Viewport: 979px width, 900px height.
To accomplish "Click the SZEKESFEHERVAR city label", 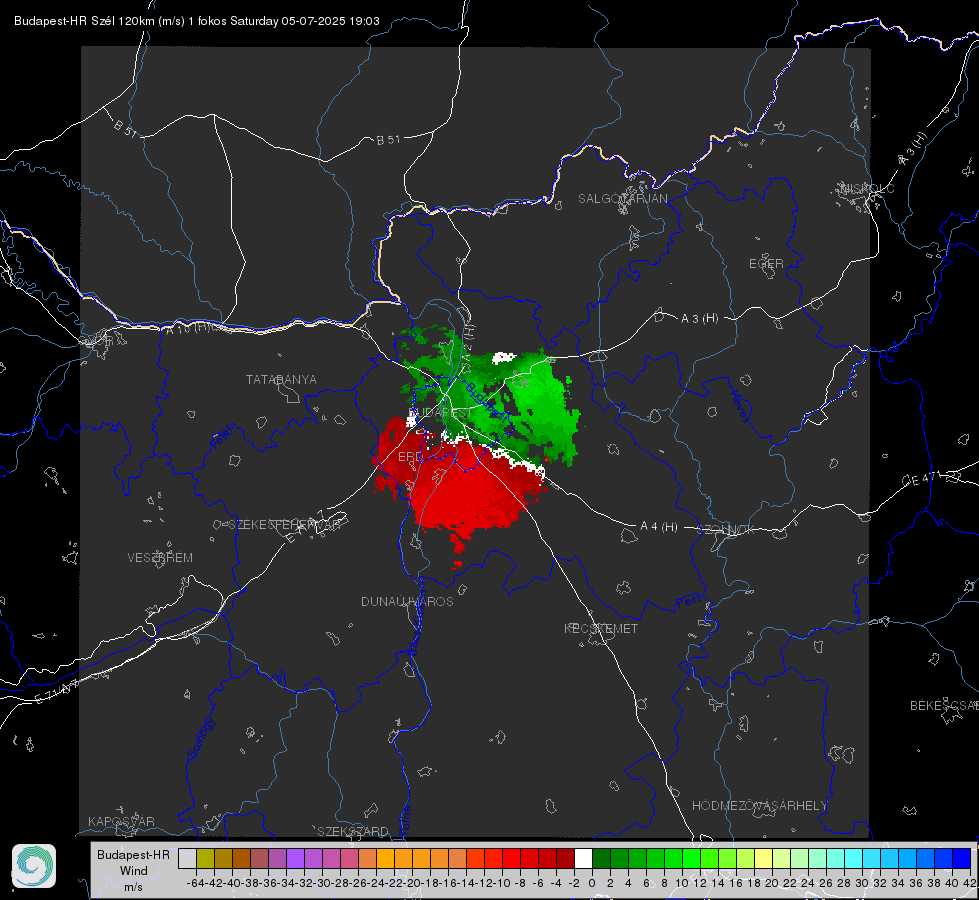I will coord(285,525).
